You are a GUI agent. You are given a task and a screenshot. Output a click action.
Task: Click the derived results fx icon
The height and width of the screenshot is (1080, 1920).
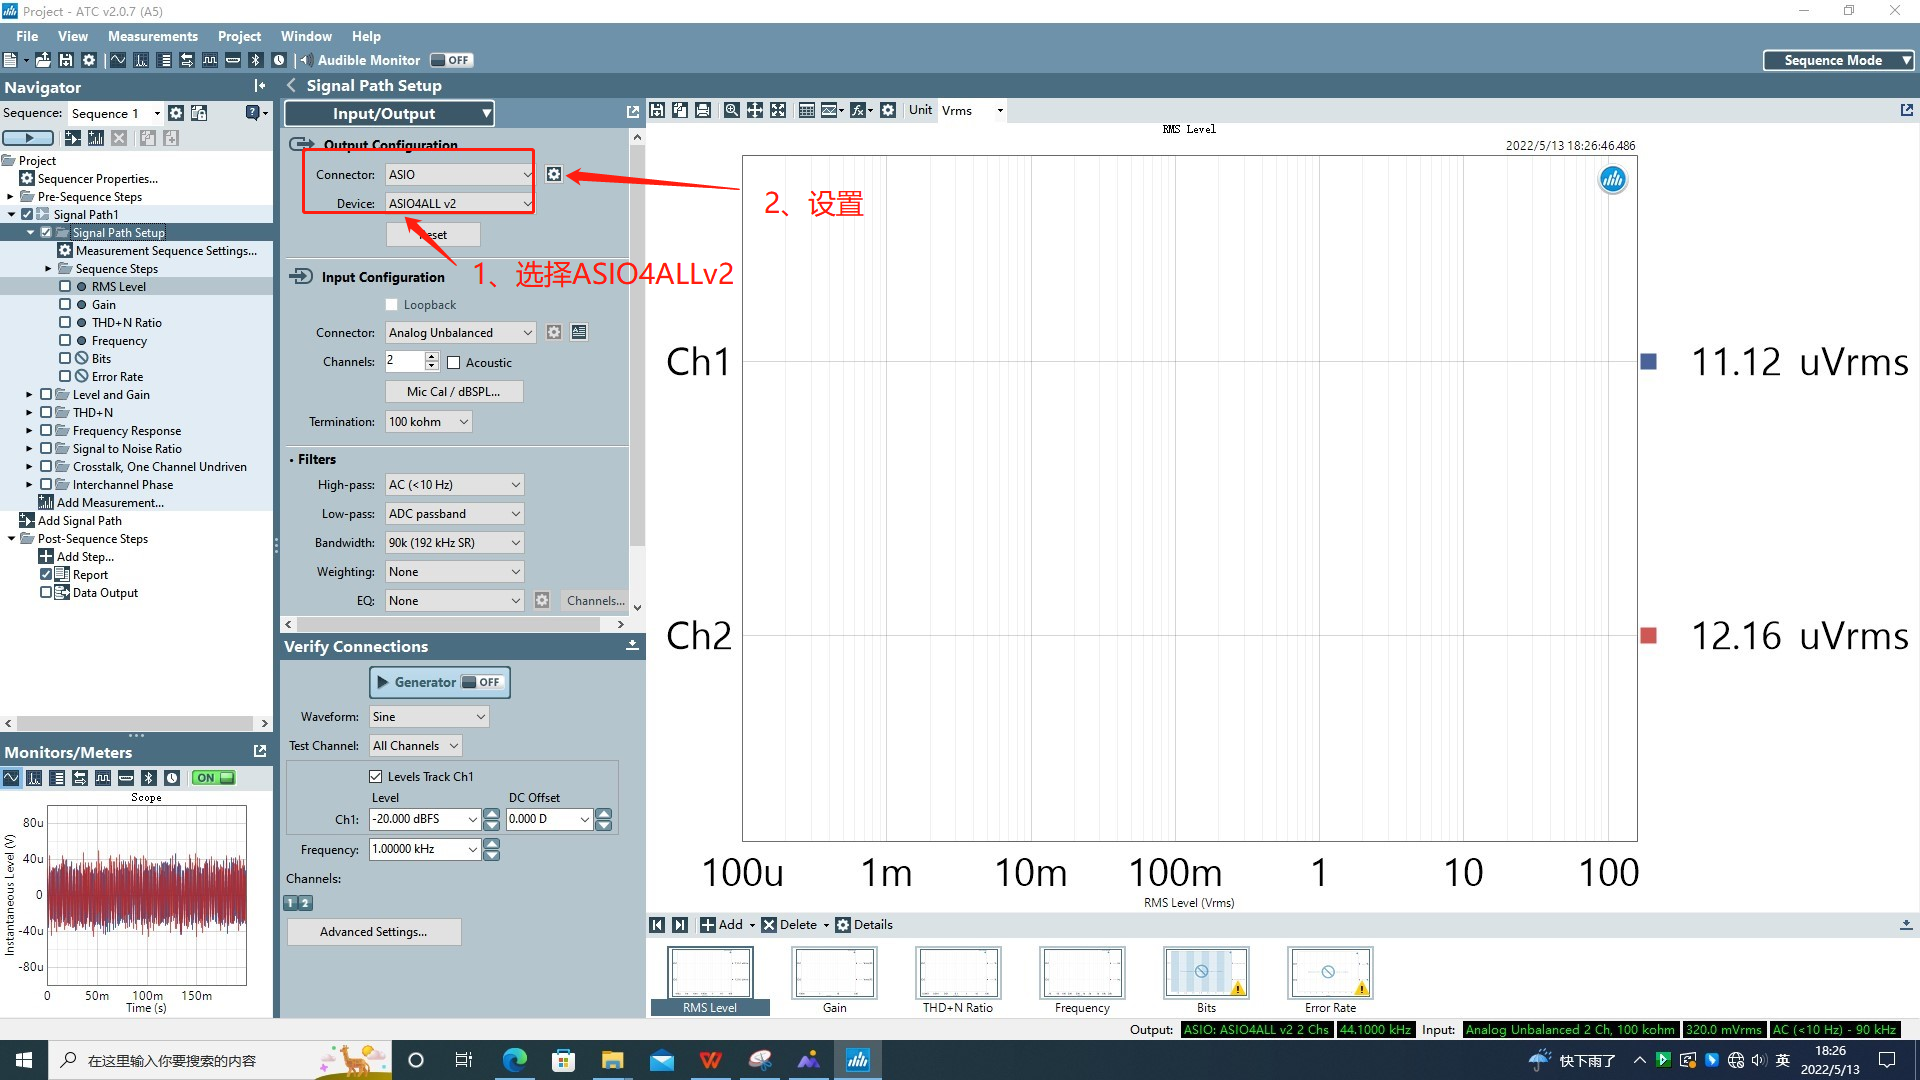click(860, 110)
